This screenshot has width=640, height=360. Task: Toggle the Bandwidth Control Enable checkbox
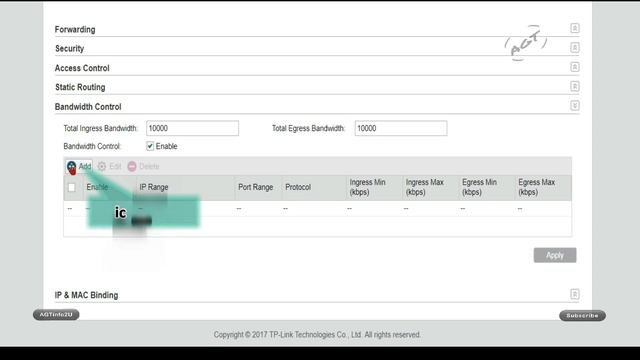tap(150, 146)
